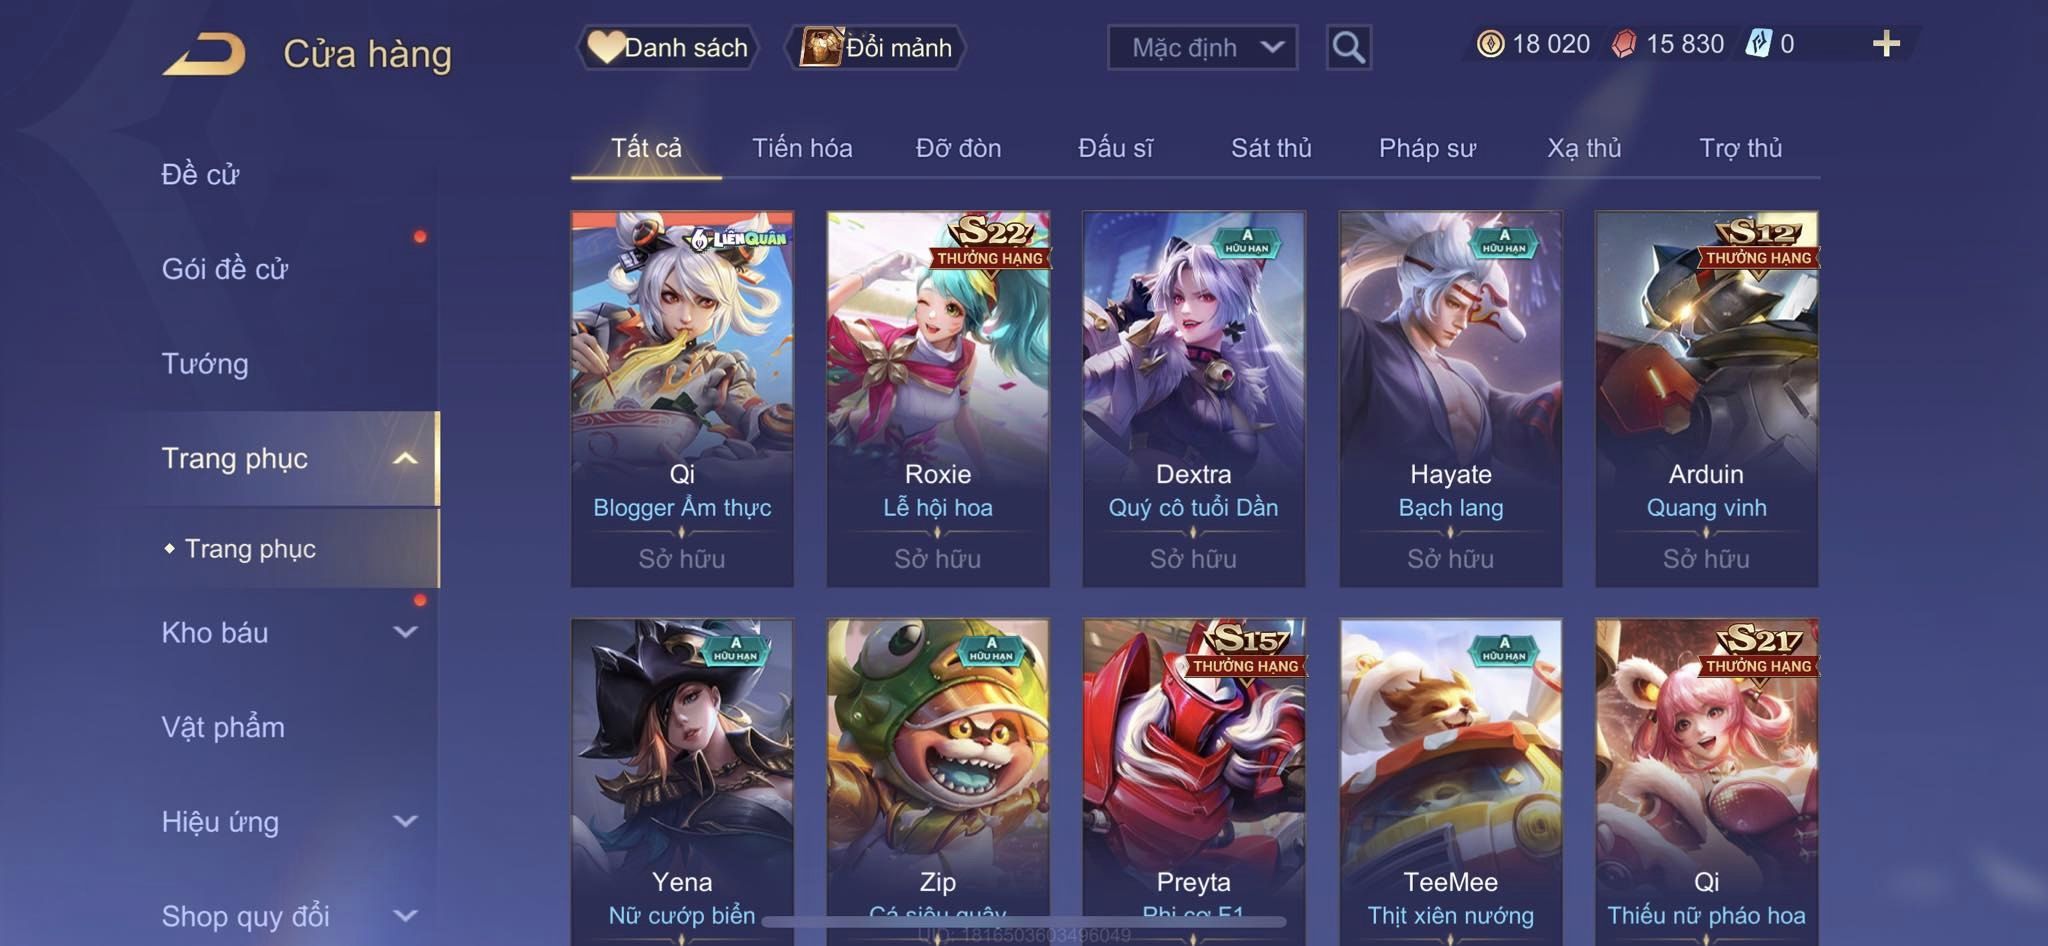Switch to the Sát thủ tab
Viewport: 2048px width, 946px height.
tap(1270, 148)
